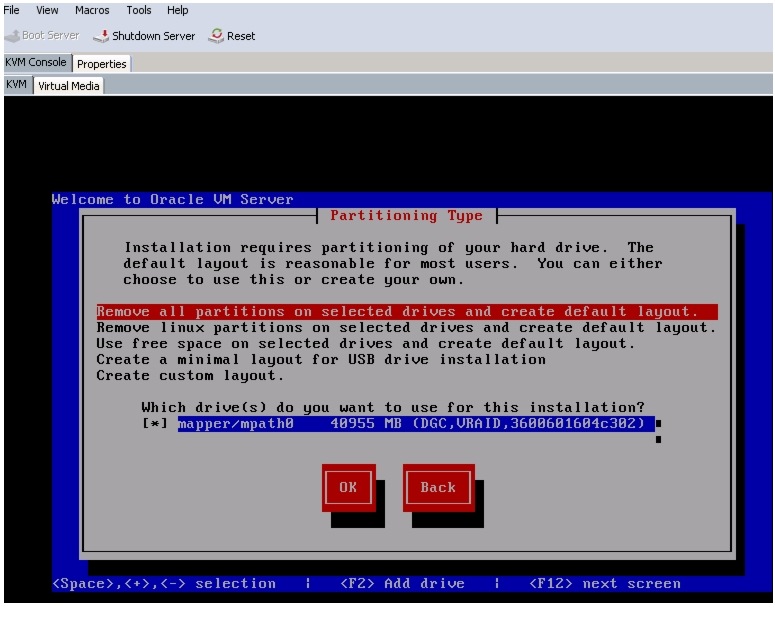Screen dimensions: 775x630
Task: Open the Tools menu
Action: (x=138, y=10)
